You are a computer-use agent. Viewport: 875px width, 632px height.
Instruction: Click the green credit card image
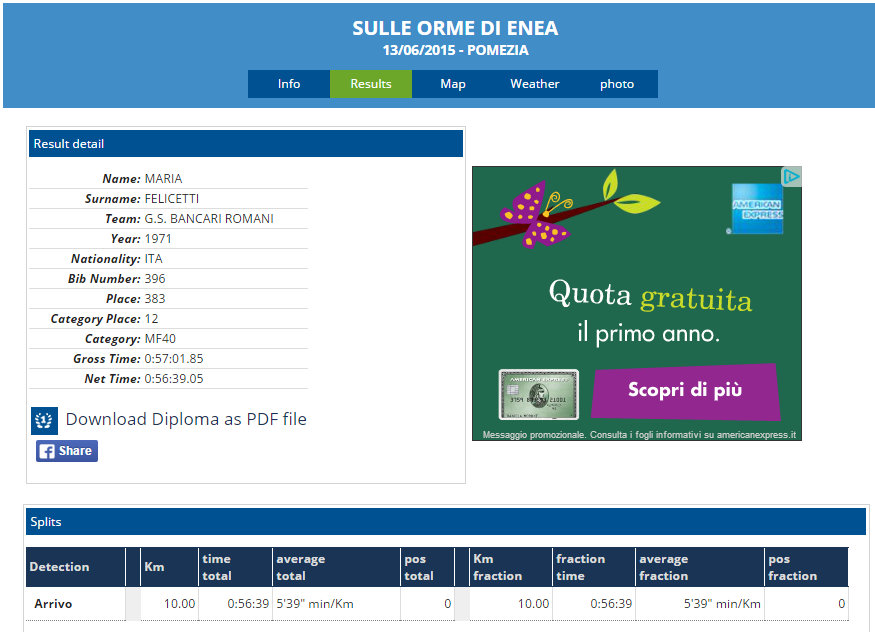coord(538,394)
